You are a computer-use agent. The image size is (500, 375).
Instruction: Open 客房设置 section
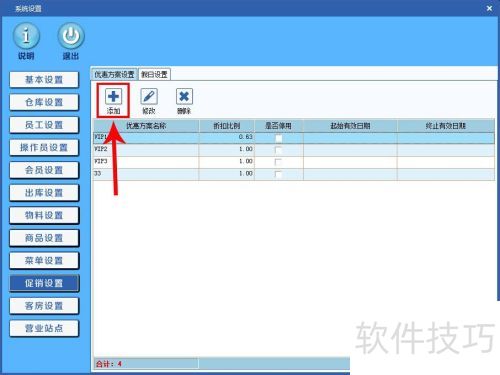(44, 306)
